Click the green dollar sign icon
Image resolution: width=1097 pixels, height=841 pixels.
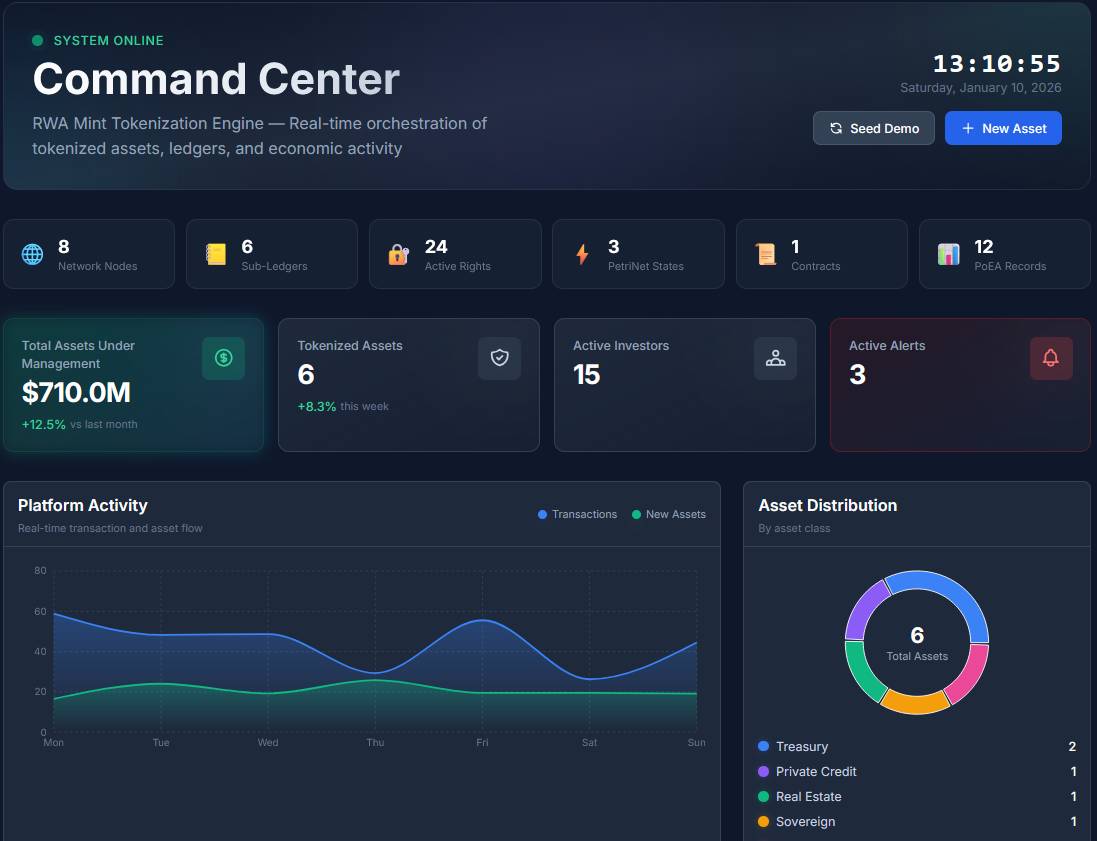[223, 358]
